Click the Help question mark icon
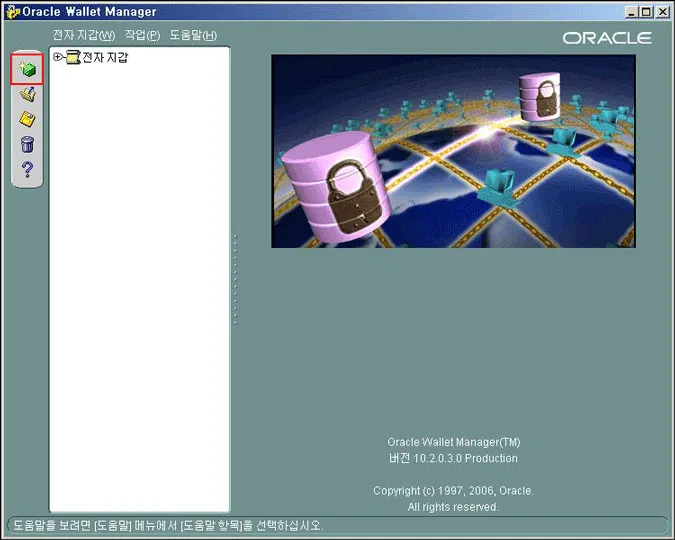This screenshot has width=675, height=540. [28, 170]
